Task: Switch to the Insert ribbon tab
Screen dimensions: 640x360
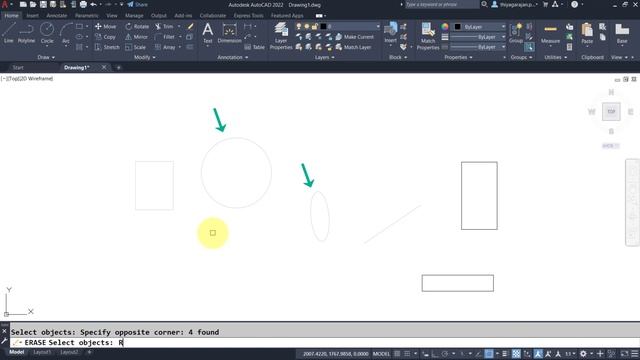Action: click(32, 16)
